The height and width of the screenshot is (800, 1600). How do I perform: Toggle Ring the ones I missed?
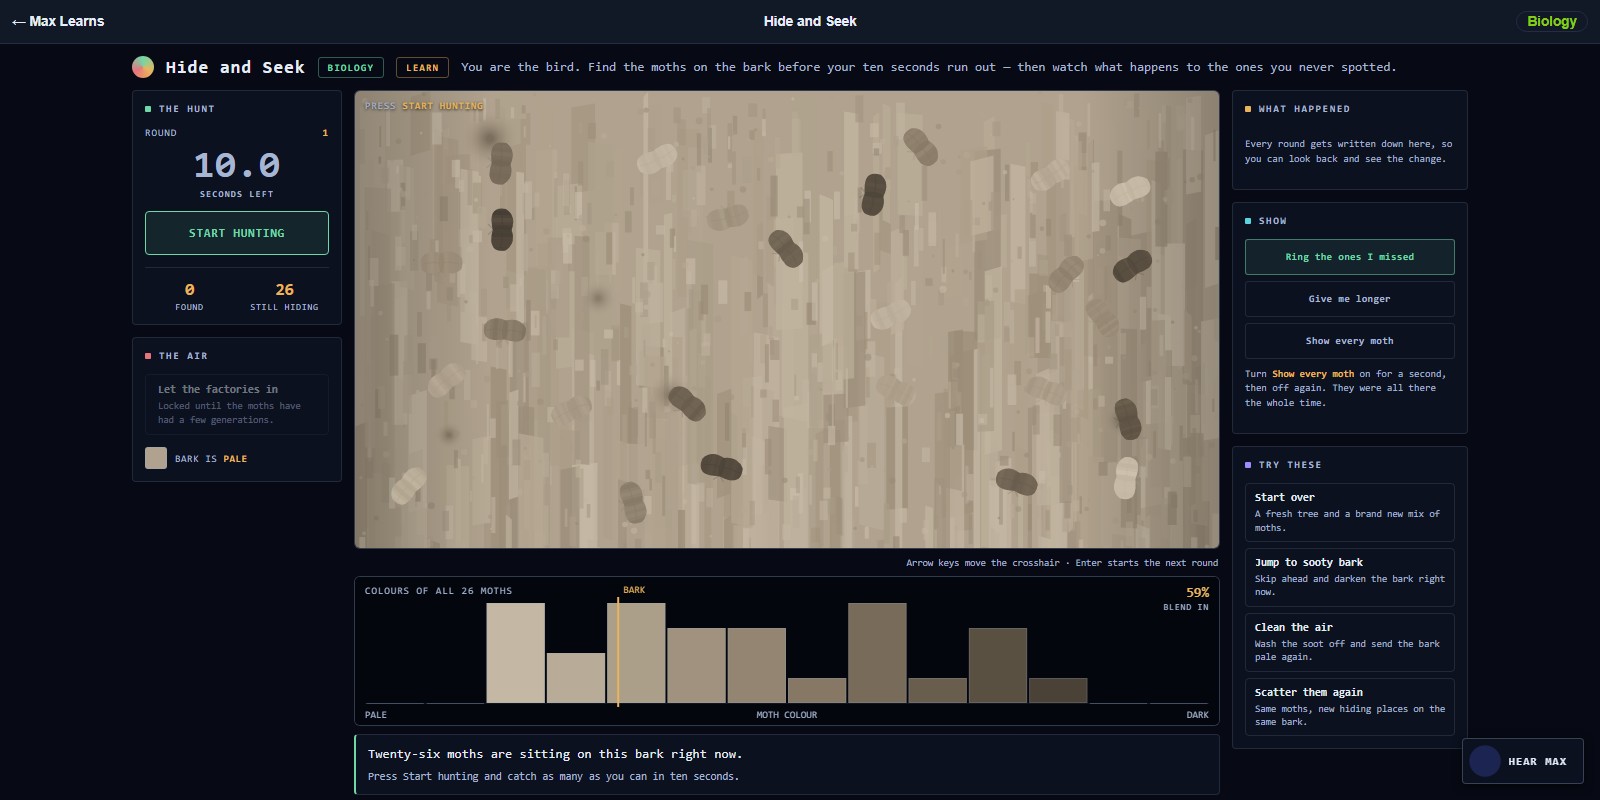(1349, 257)
